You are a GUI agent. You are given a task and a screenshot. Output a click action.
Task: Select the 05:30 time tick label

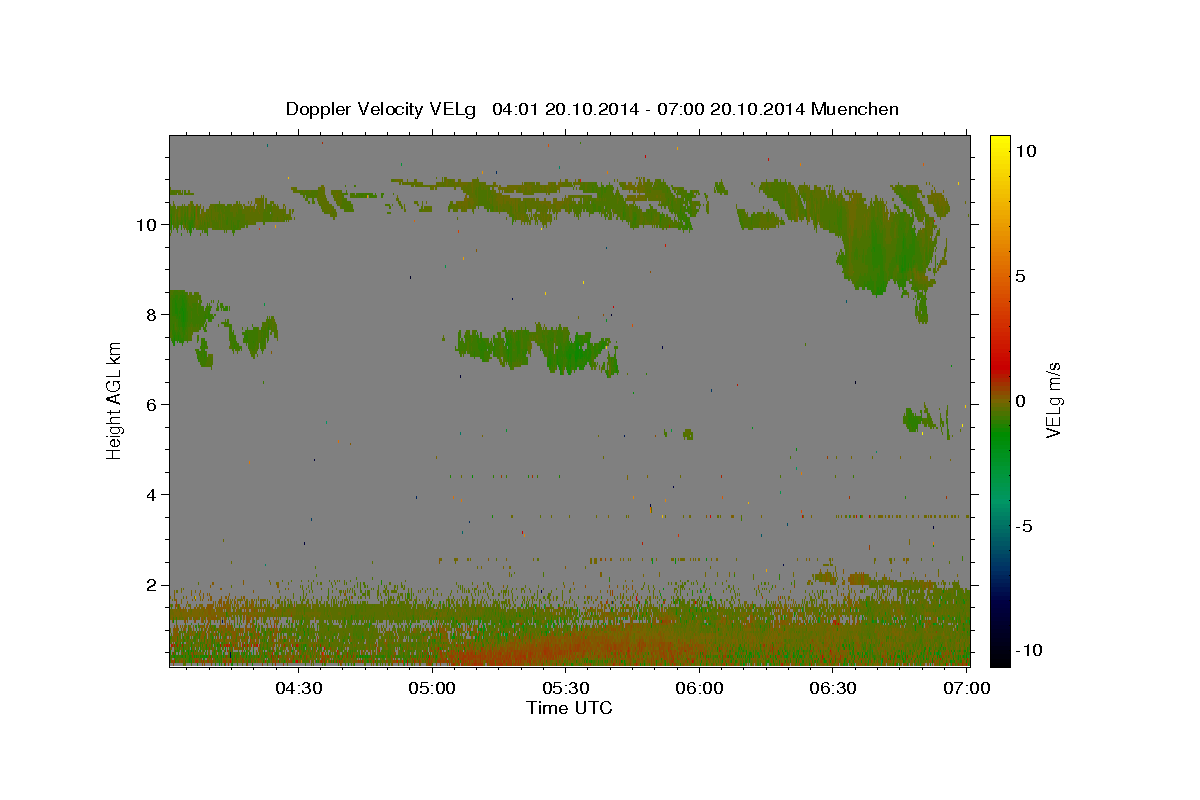[x=565, y=688]
